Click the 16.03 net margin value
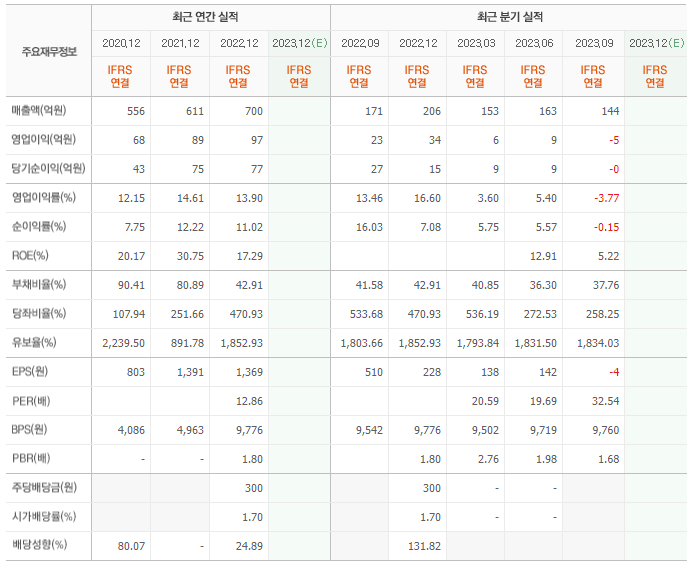The height and width of the screenshot is (566, 697). click(x=369, y=227)
